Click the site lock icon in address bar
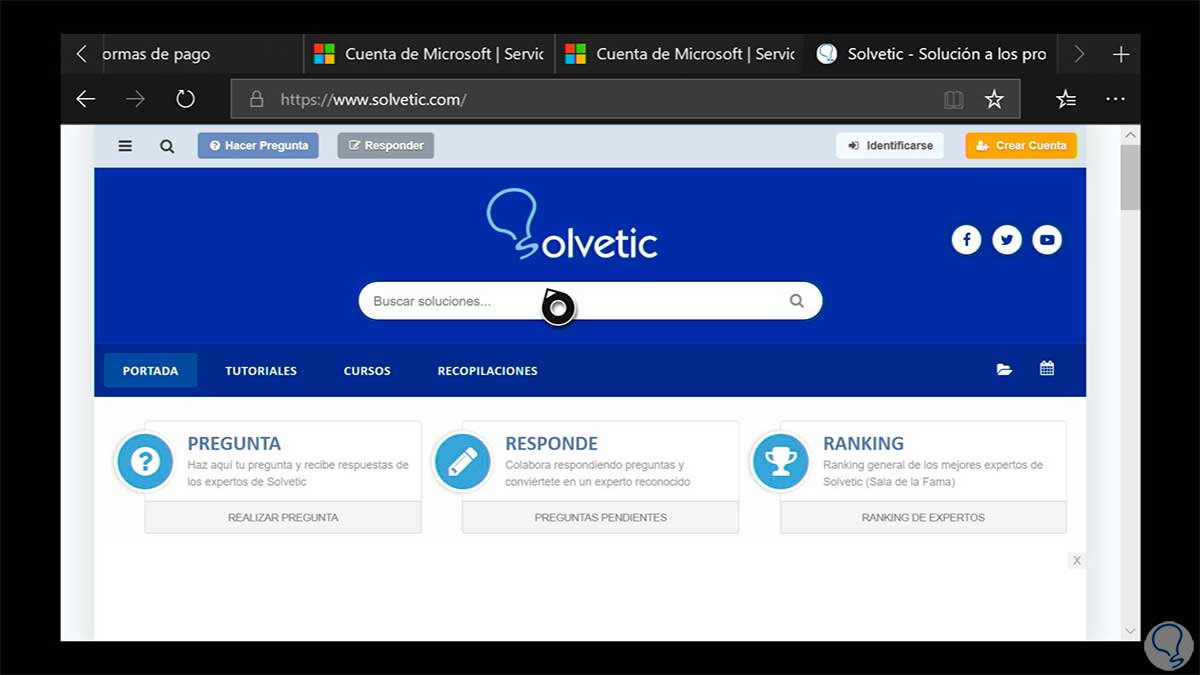 point(256,99)
